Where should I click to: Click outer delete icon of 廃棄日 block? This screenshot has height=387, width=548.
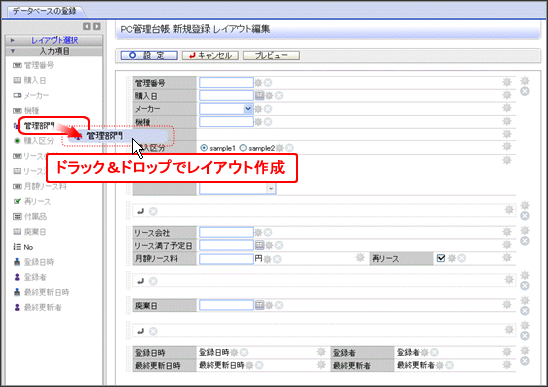pyautogui.click(x=525, y=311)
